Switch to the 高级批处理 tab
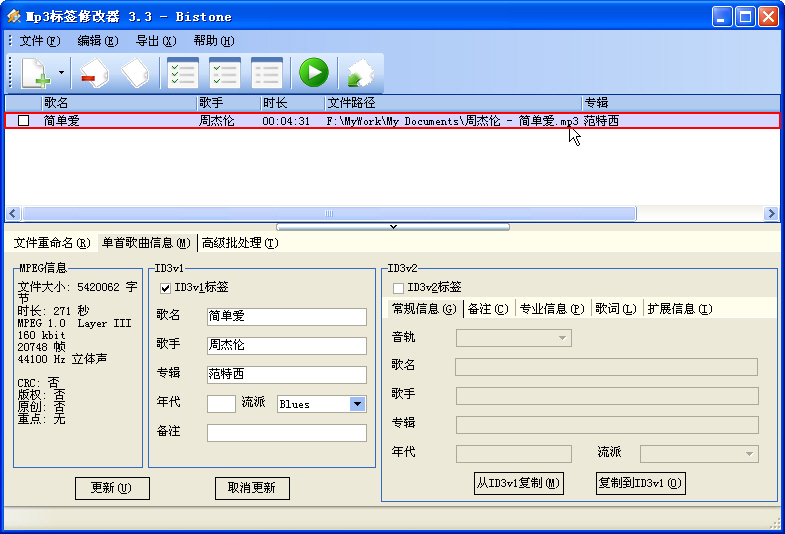Screen dimensions: 785x534 click(x=239, y=243)
